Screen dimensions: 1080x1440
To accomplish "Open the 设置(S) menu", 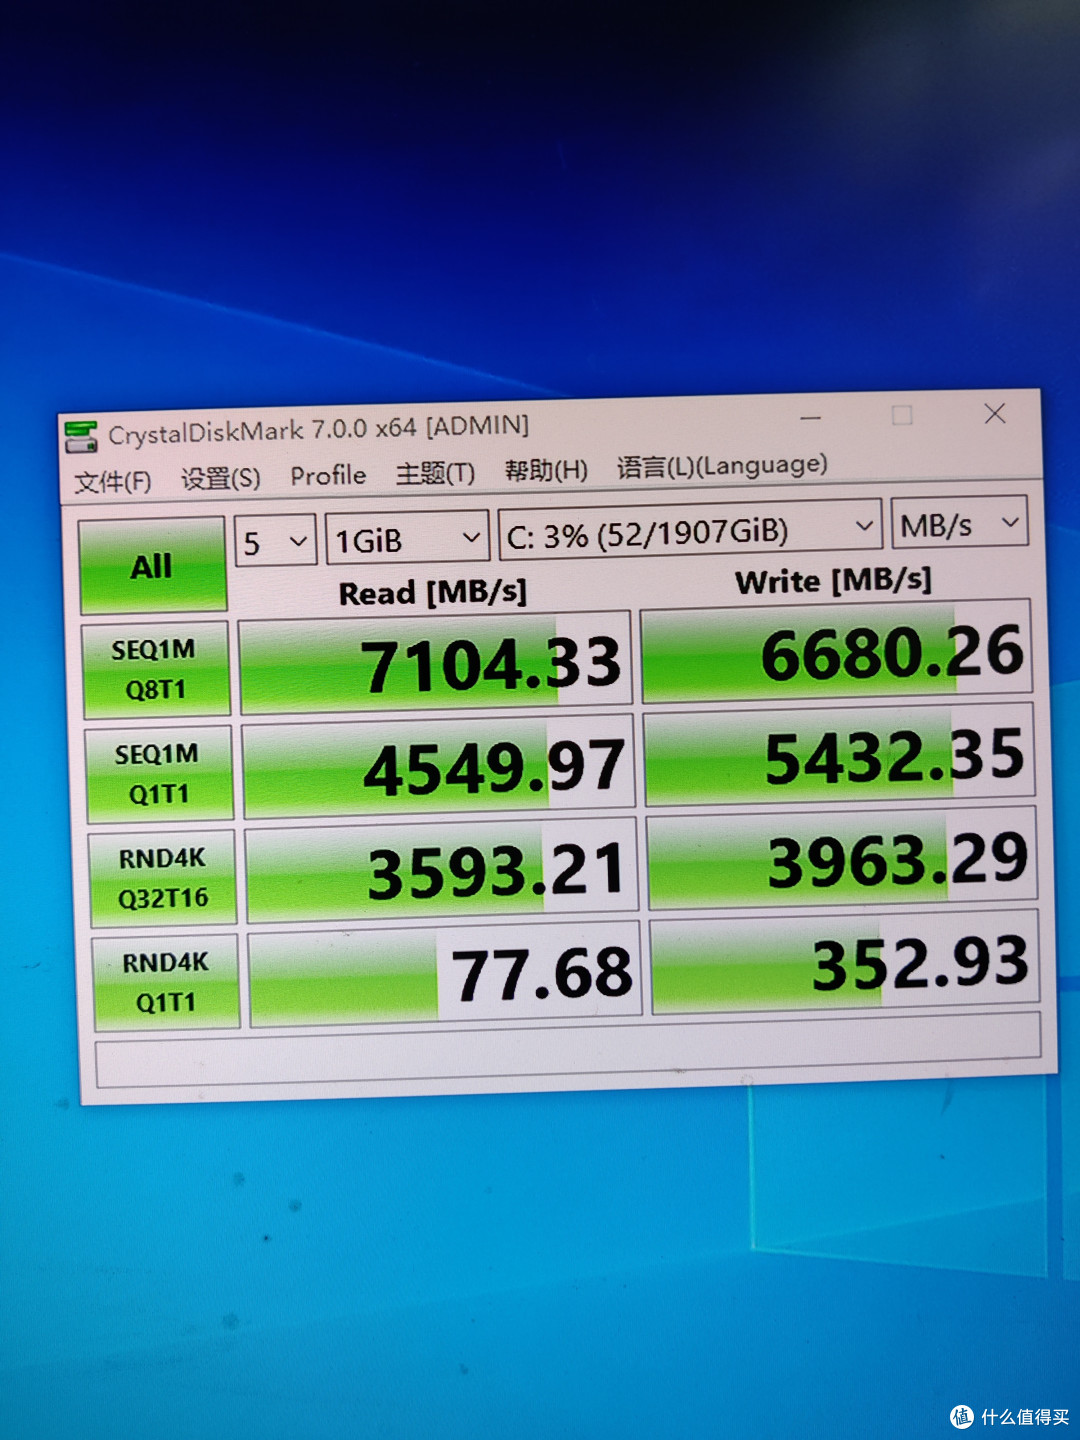I will click(x=220, y=478).
